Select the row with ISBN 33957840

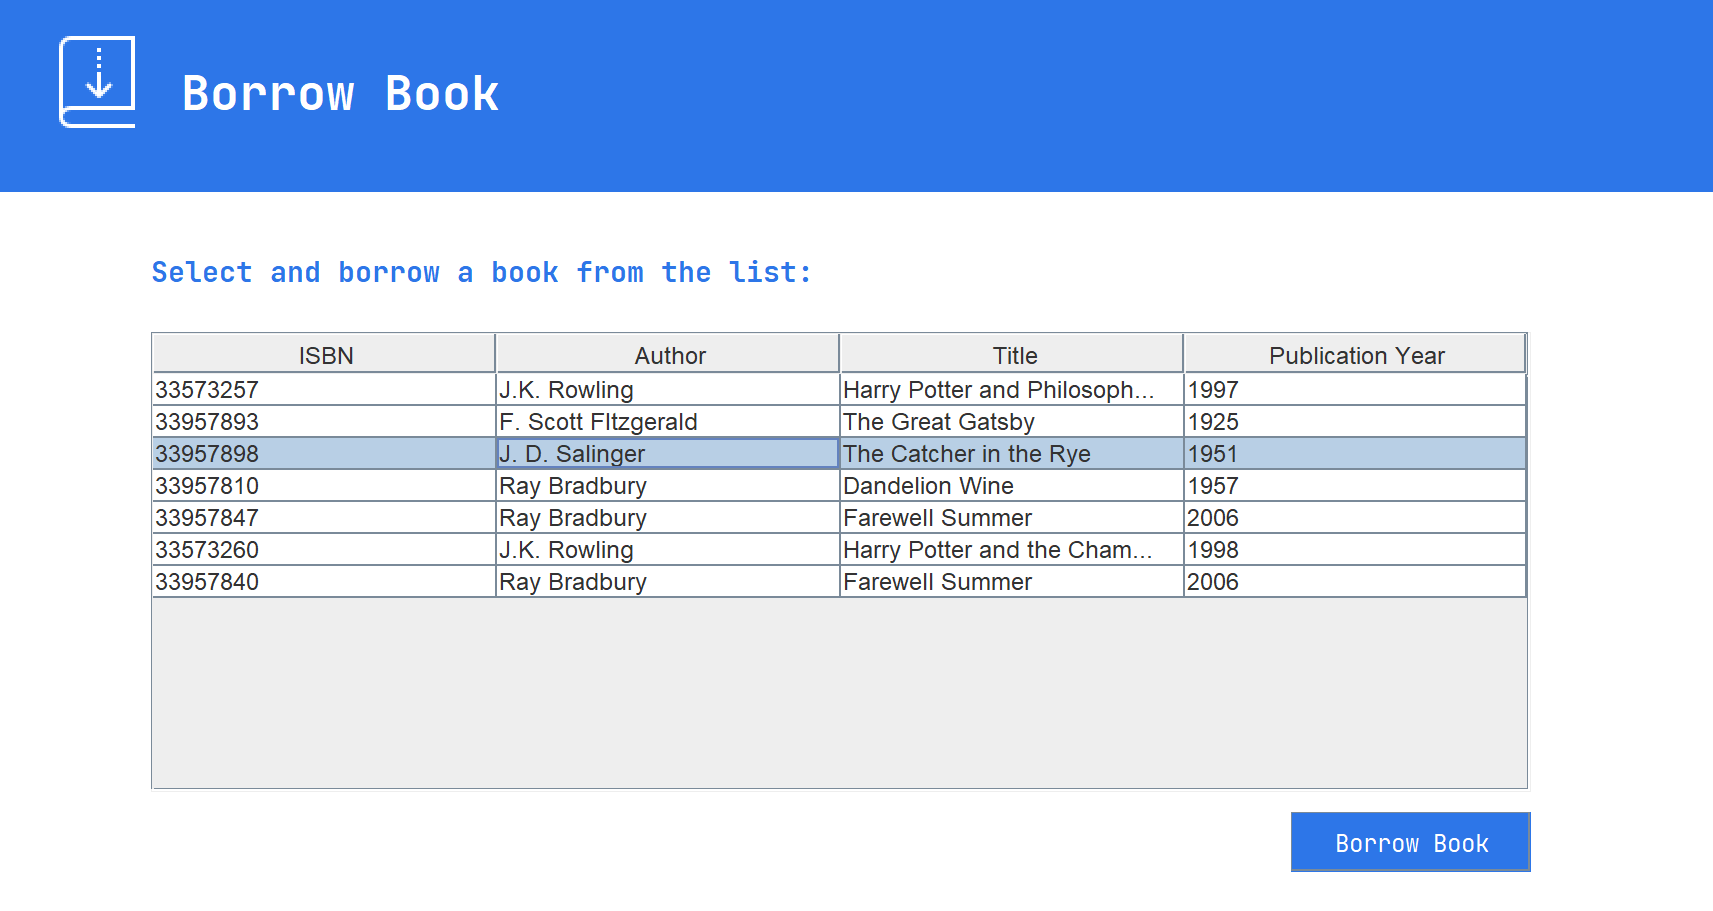click(x=839, y=581)
